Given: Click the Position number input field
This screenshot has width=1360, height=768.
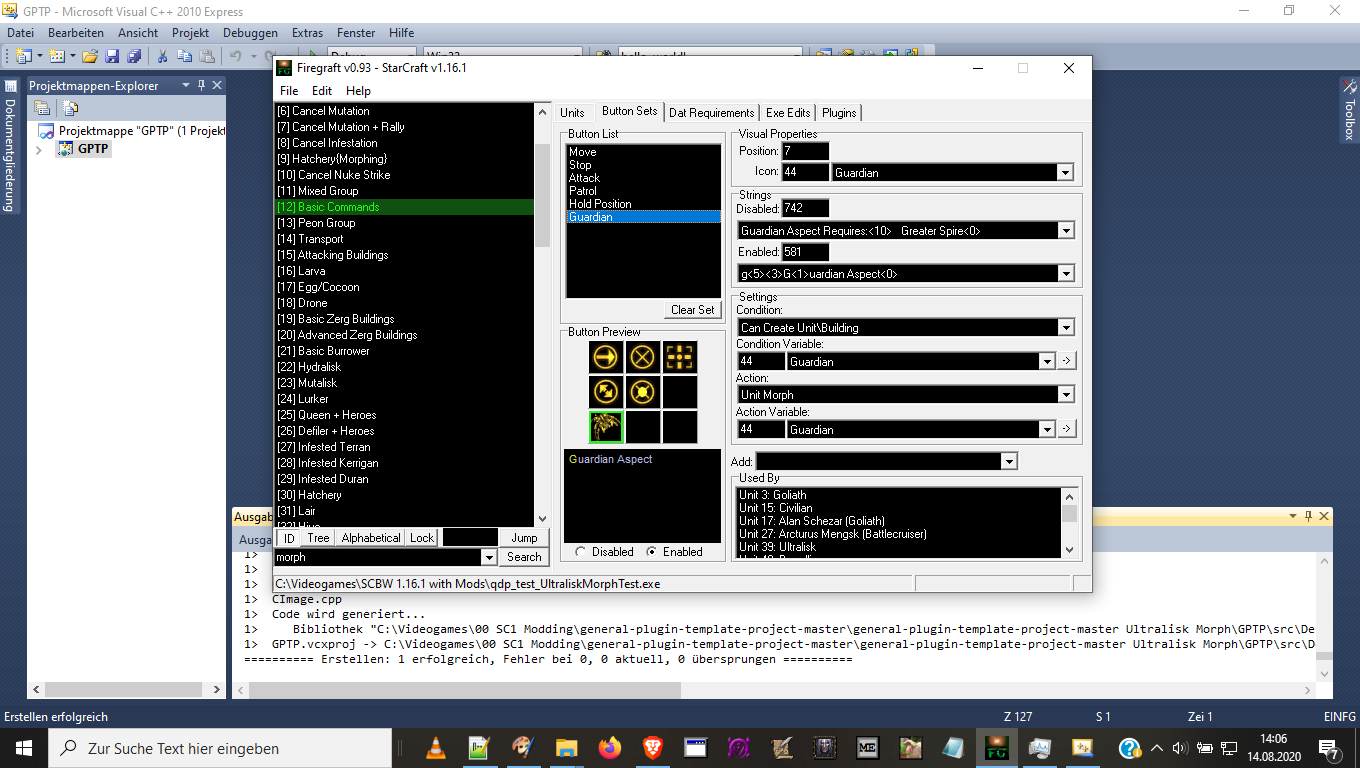Looking at the screenshot, I should pyautogui.click(x=805, y=151).
